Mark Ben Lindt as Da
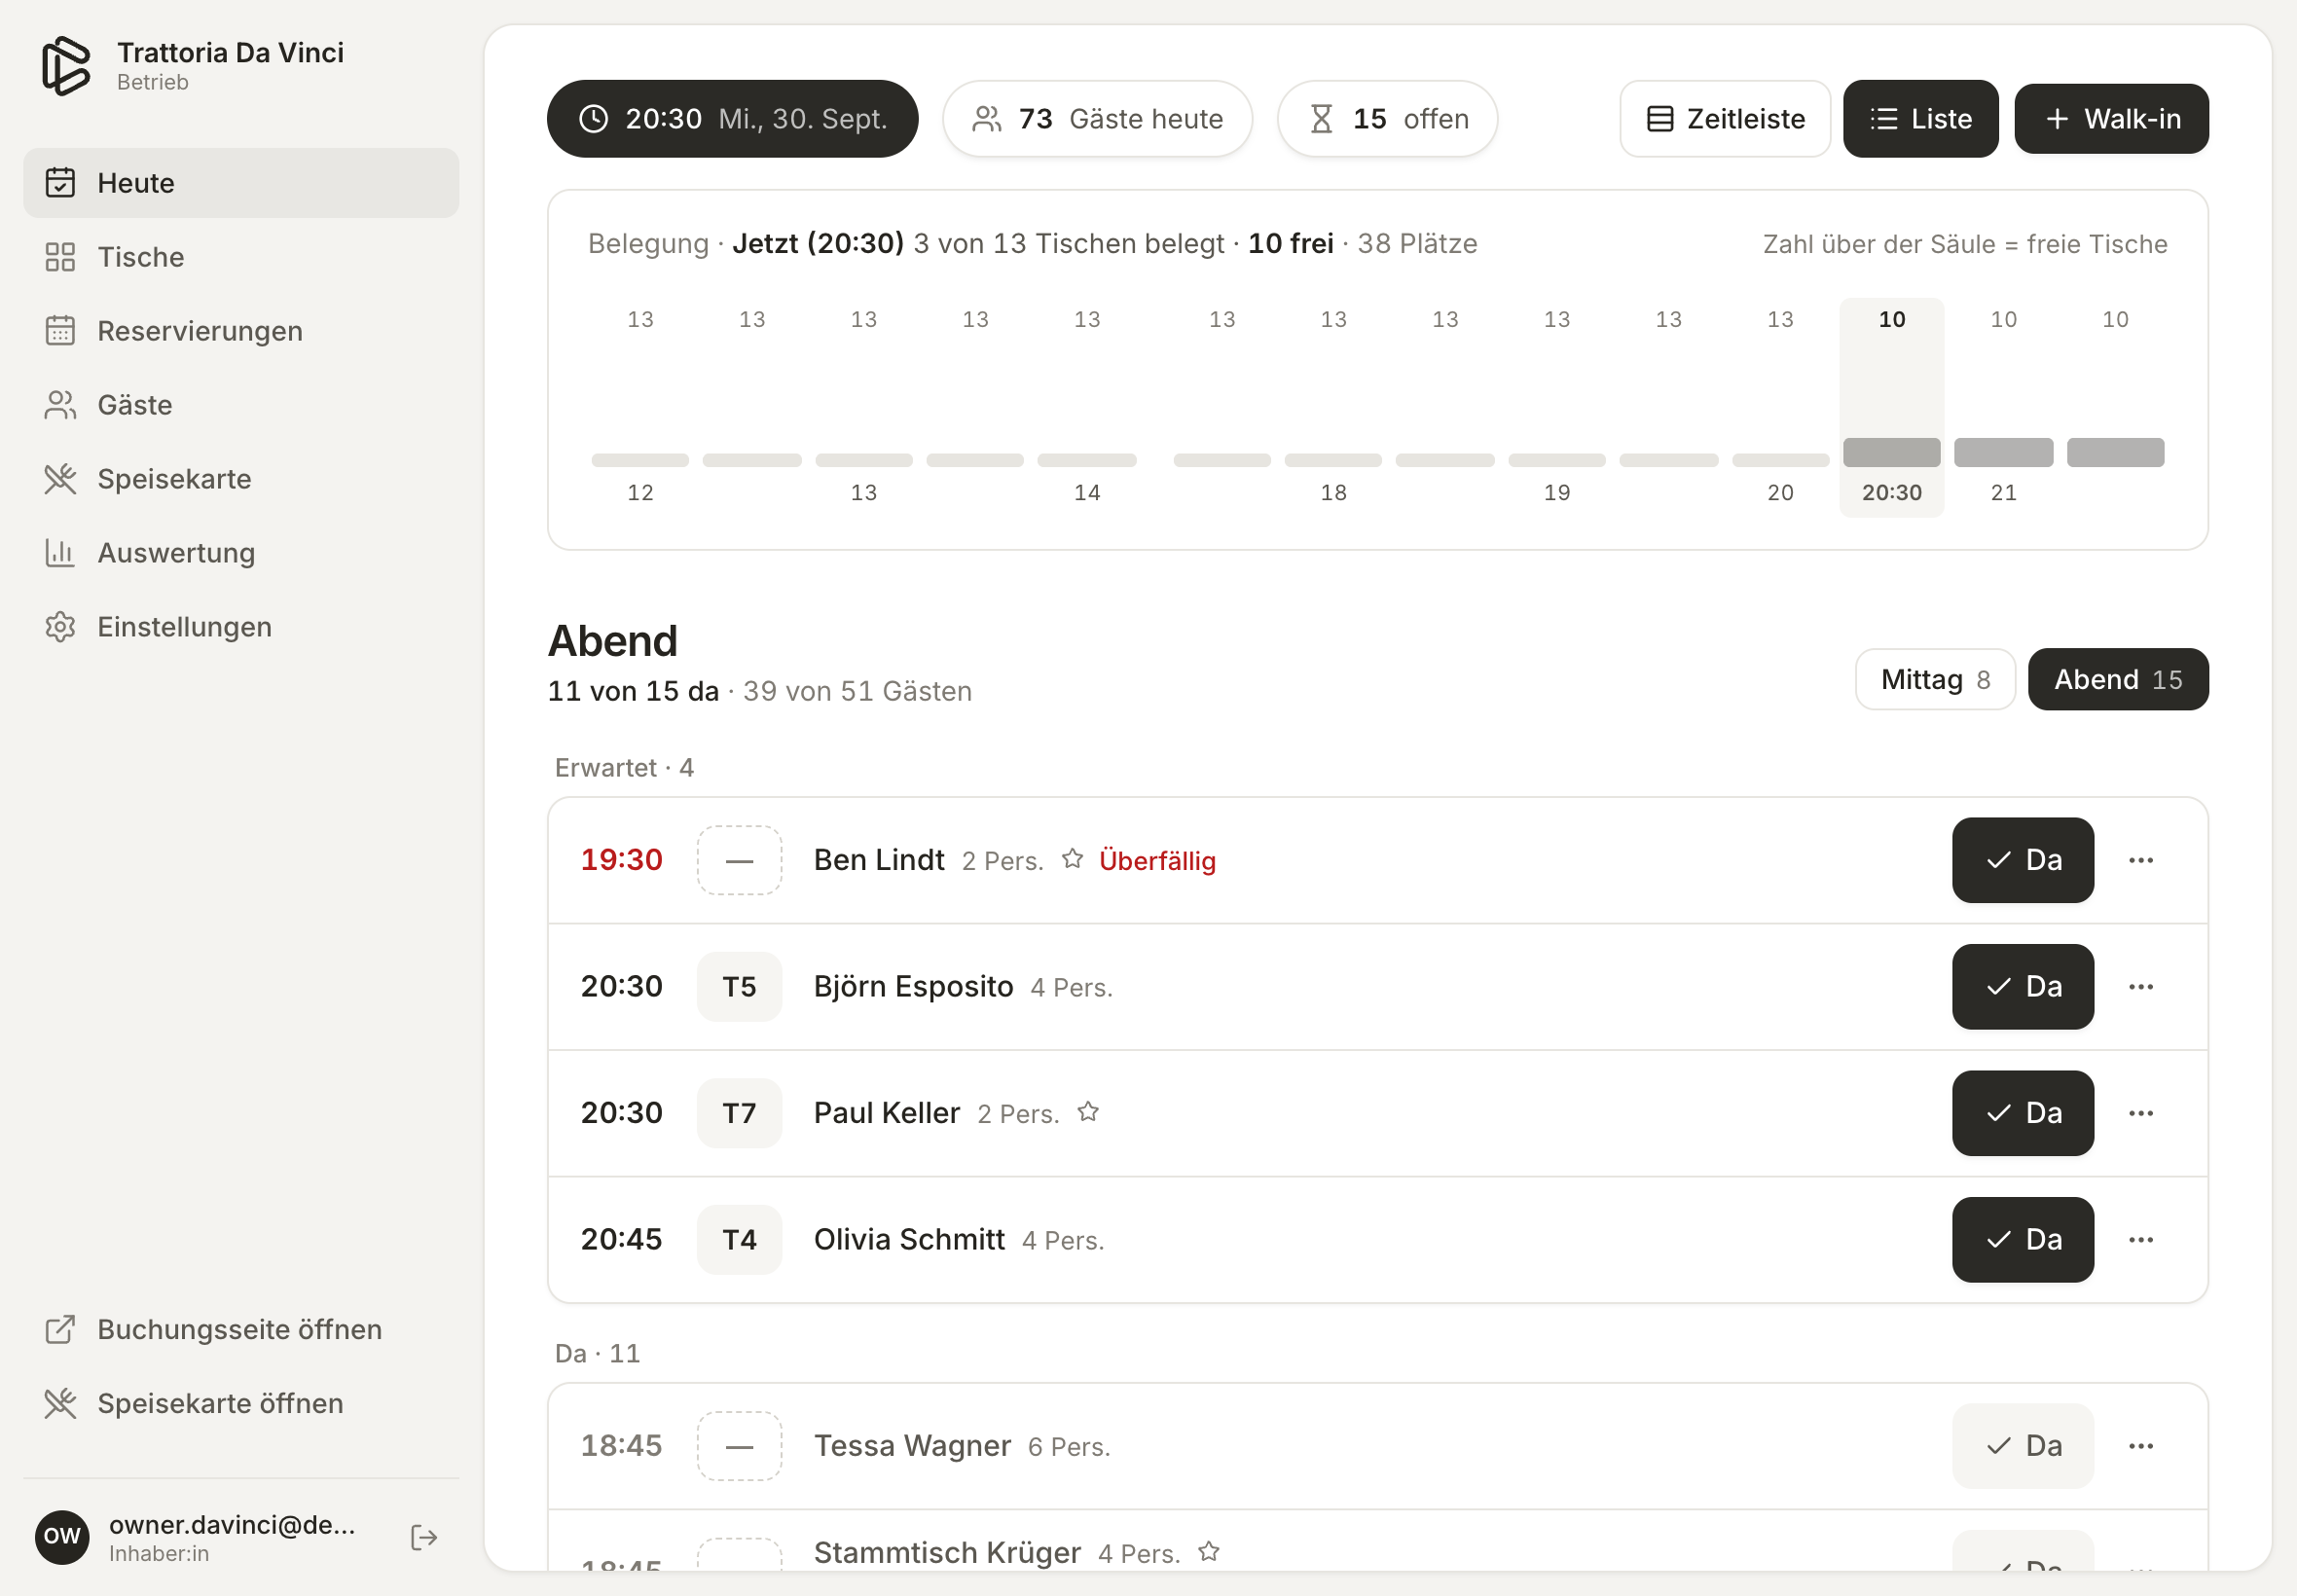 (2022, 860)
